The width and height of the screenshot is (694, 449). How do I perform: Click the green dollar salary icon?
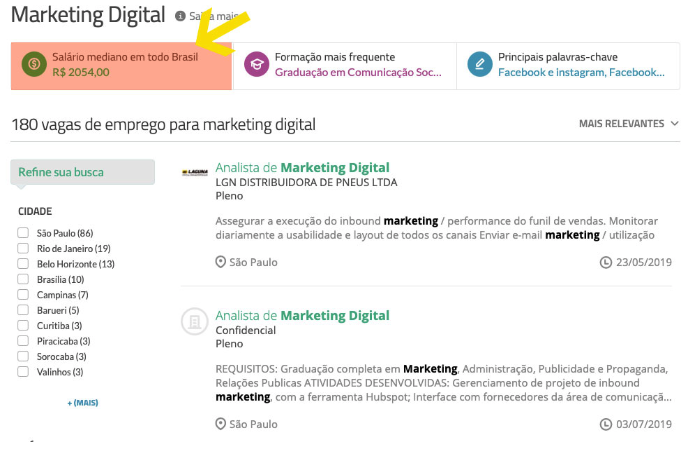(x=34, y=64)
